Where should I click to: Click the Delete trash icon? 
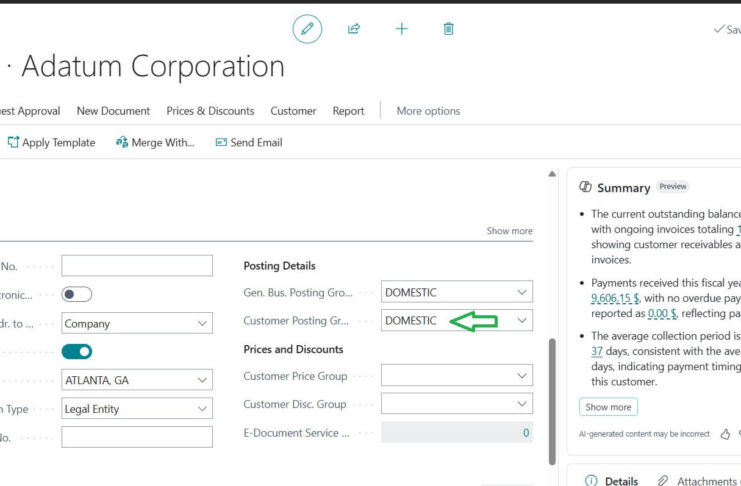coord(448,29)
